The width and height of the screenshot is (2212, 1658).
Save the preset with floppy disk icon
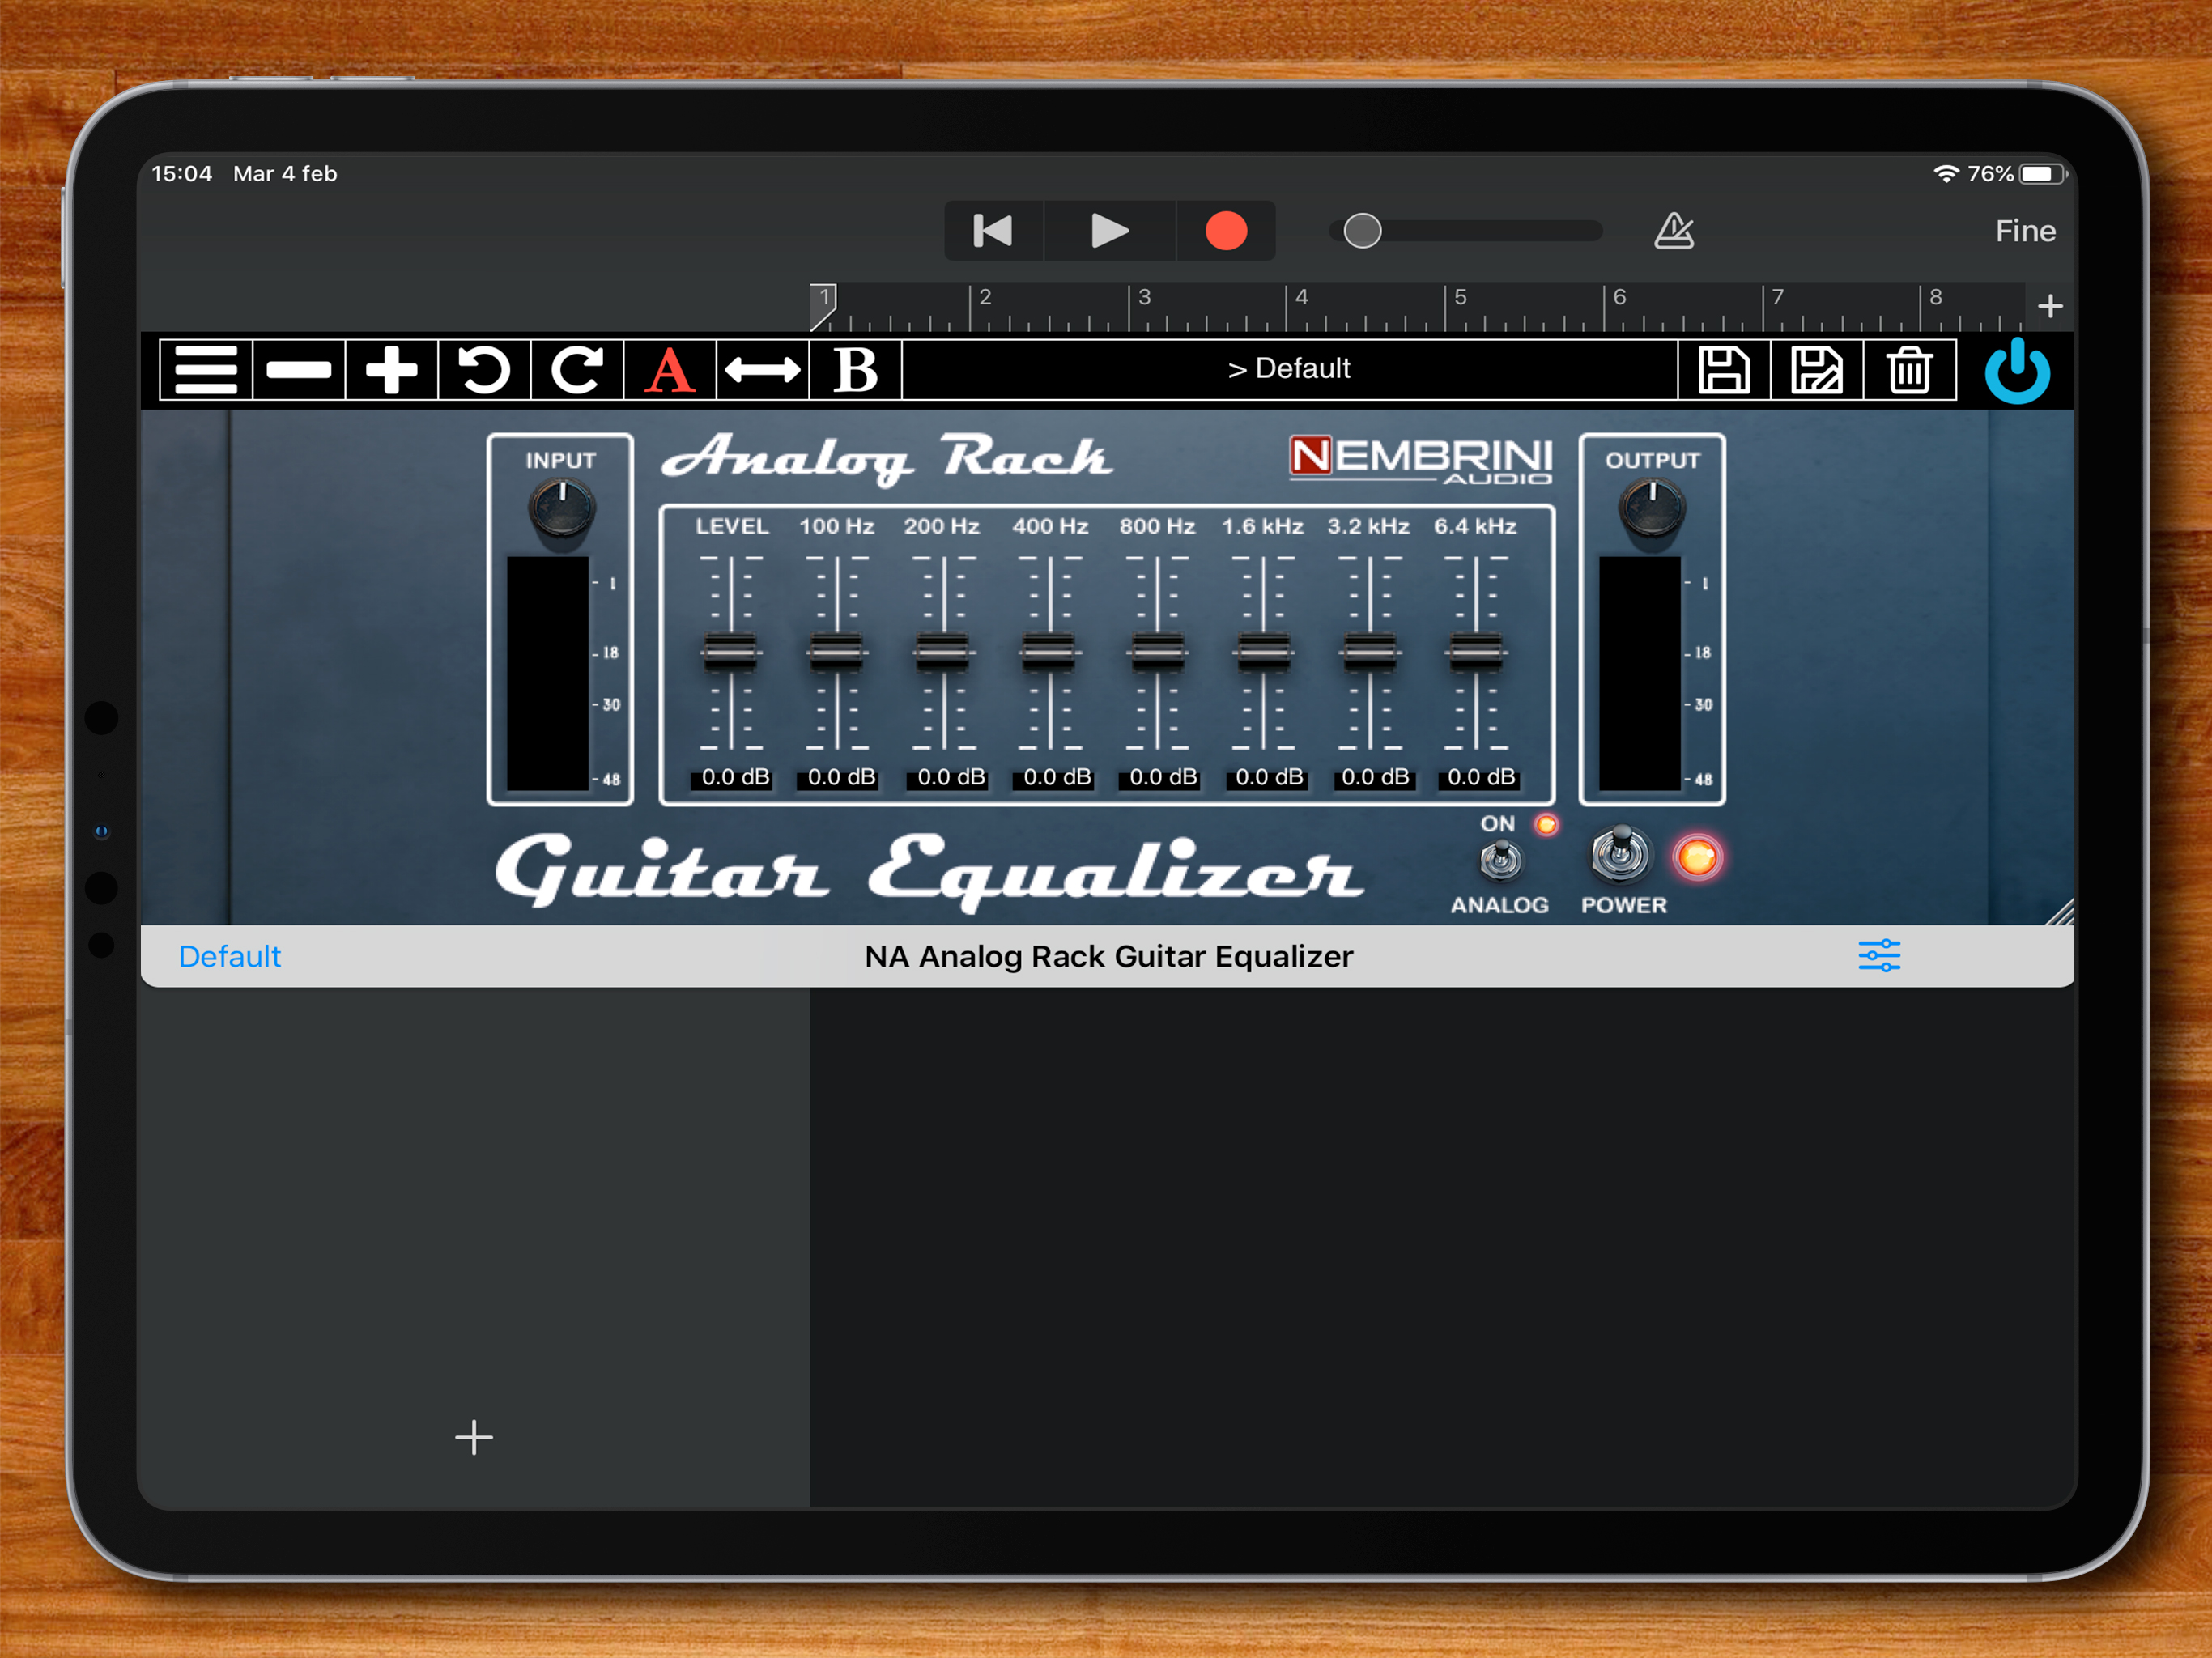1724,370
